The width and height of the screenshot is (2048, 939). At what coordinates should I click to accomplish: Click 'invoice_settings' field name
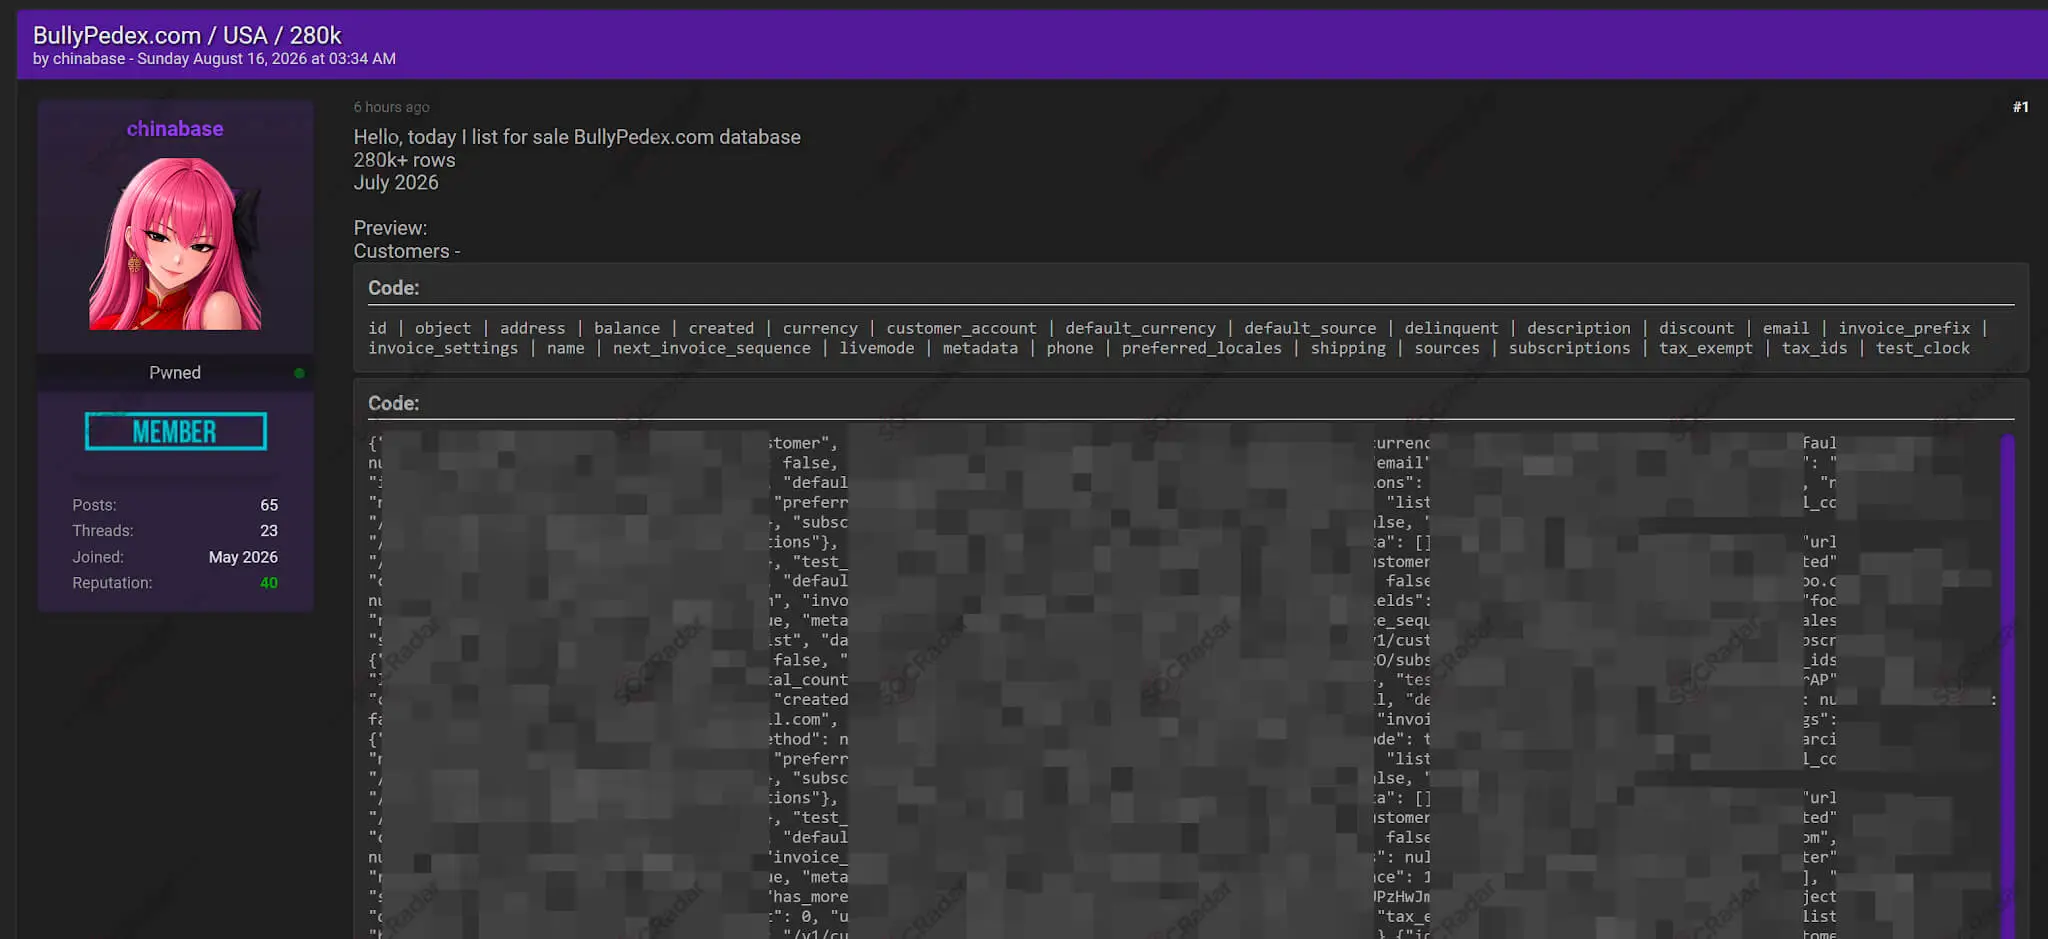coord(443,348)
